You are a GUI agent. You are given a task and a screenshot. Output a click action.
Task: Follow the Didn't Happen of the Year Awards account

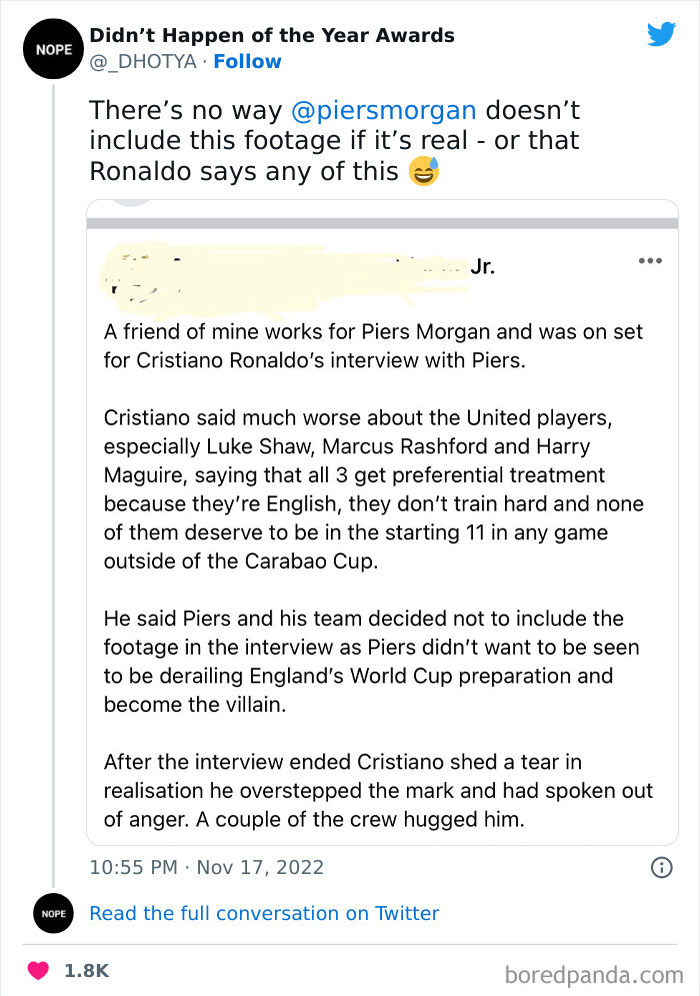coord(247,61)
